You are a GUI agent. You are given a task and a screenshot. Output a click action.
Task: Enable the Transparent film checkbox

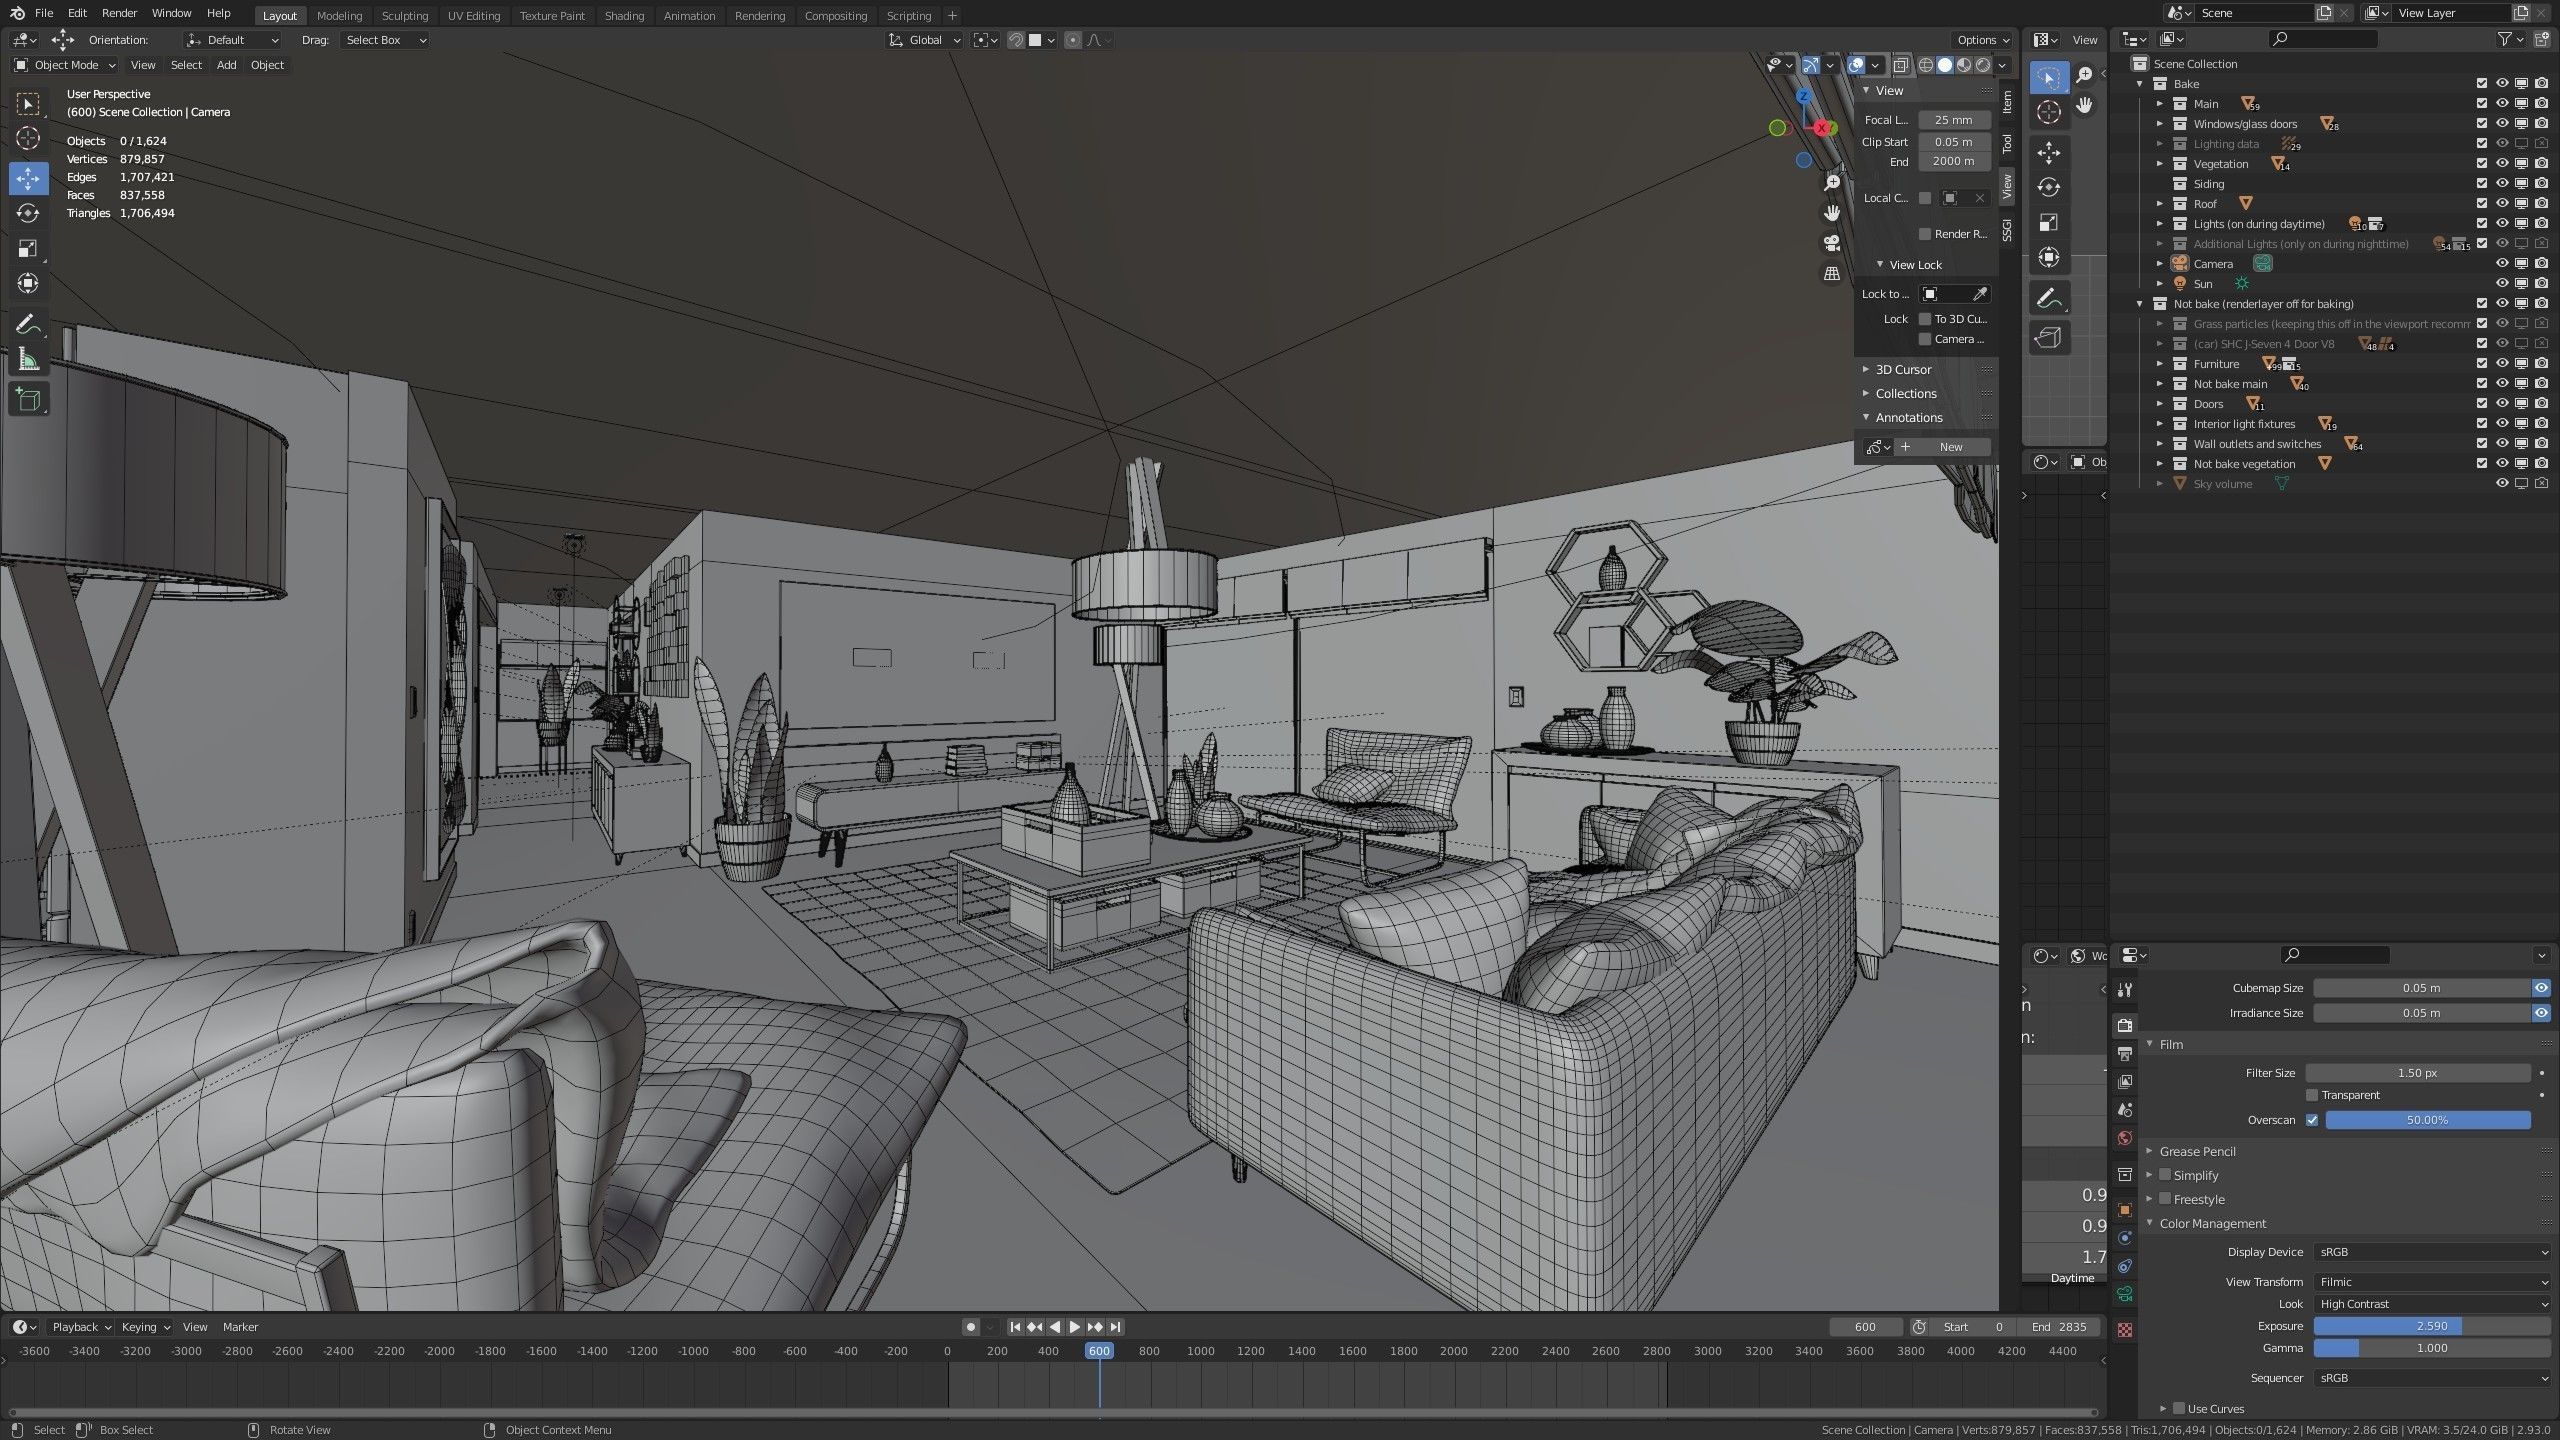[2312, 1095]
